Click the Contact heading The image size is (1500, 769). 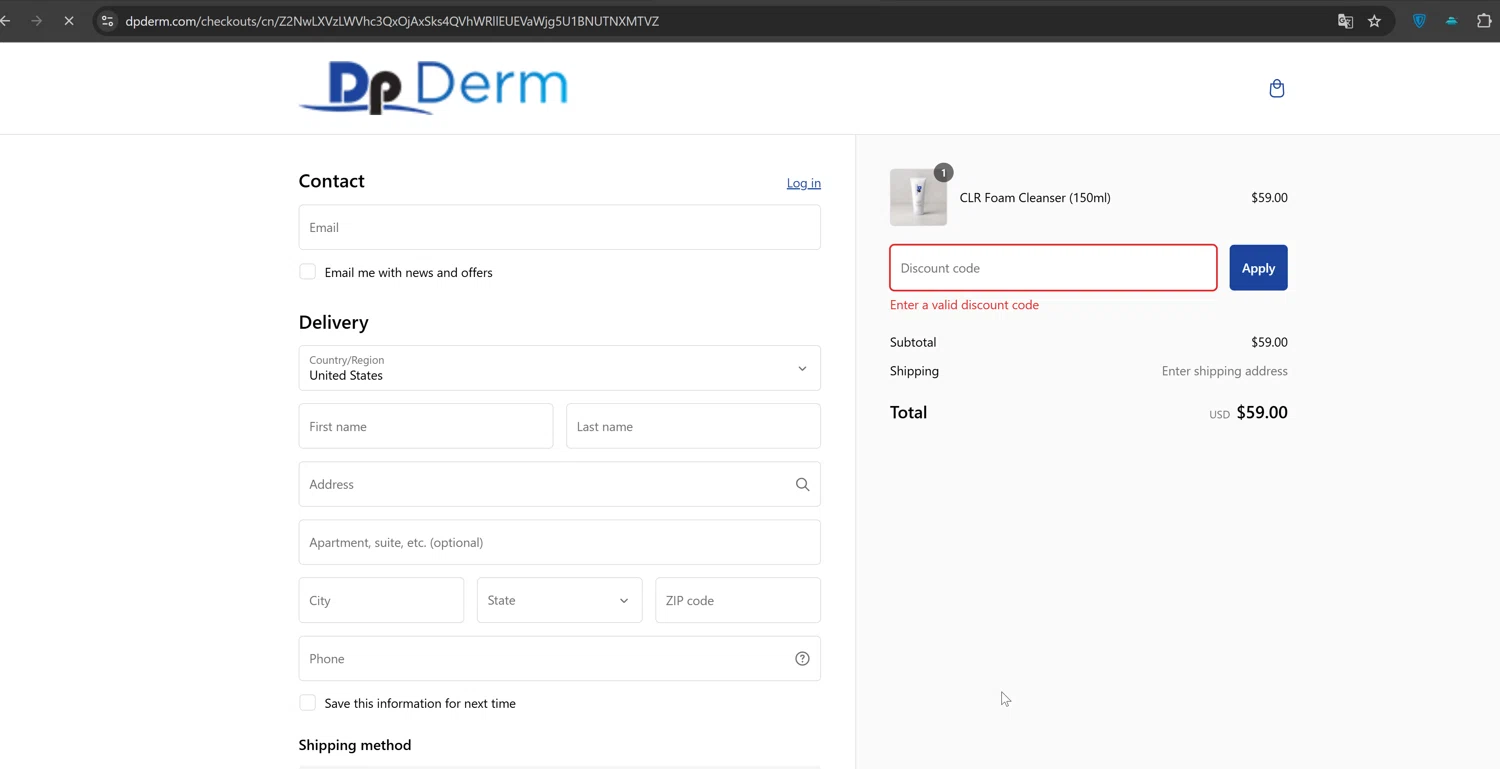coord(332,181)
